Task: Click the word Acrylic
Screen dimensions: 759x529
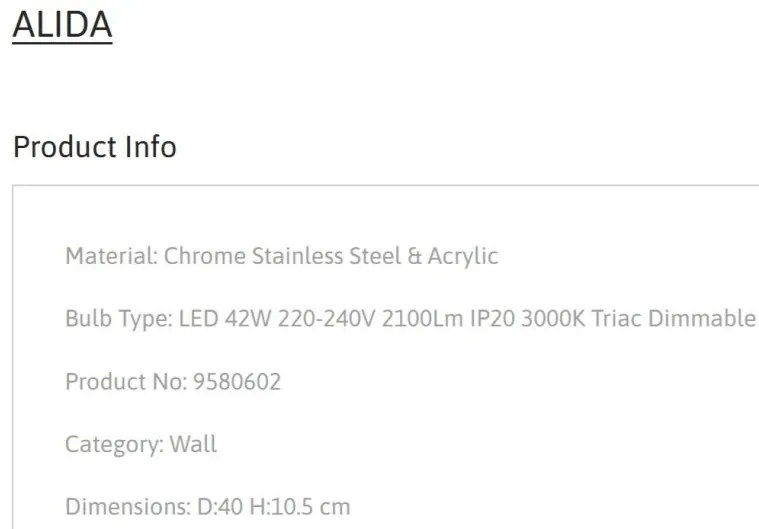Action: pyautogui.click(x=463, y=257)
